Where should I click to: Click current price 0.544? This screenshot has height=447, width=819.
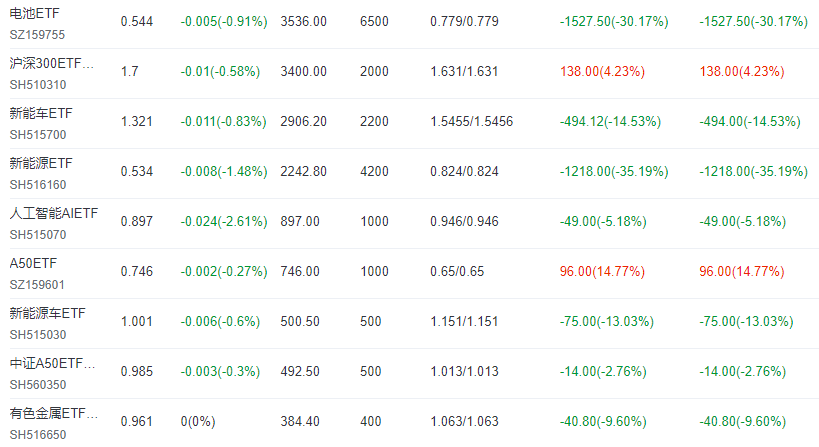click(137, 22)
